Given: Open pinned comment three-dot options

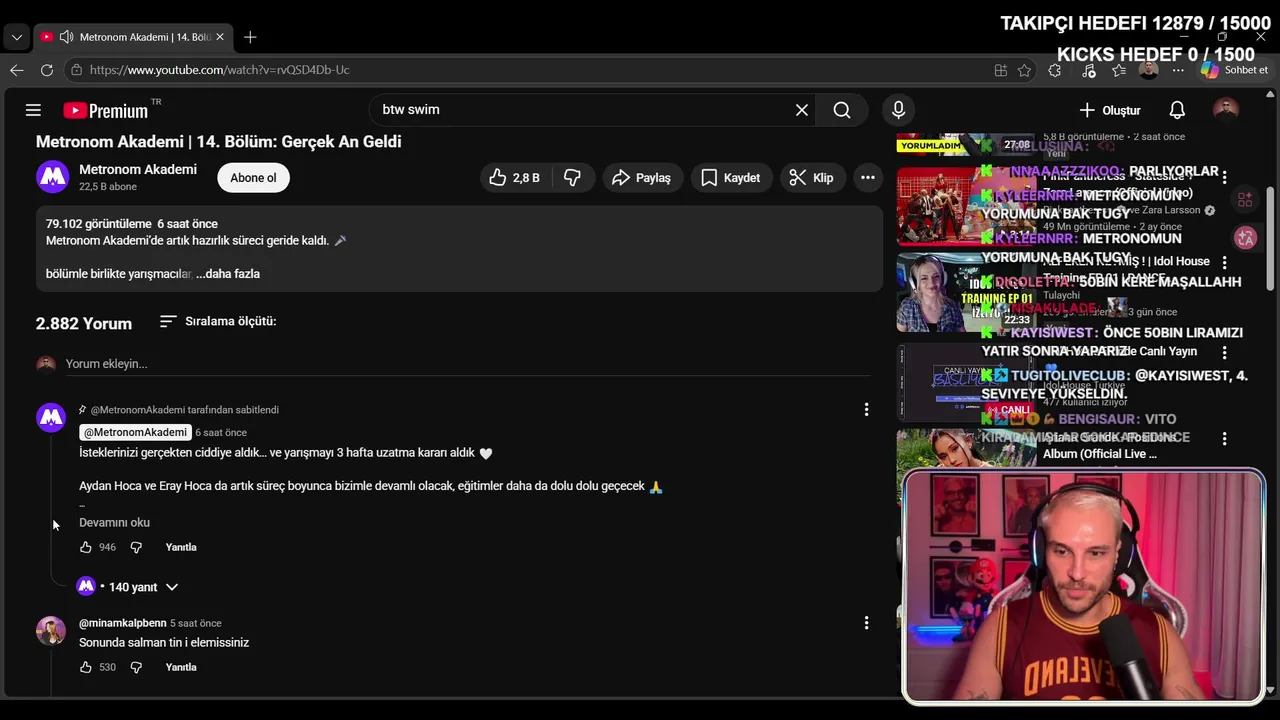Looking at the screenshot, I should [x=866, y=409].
